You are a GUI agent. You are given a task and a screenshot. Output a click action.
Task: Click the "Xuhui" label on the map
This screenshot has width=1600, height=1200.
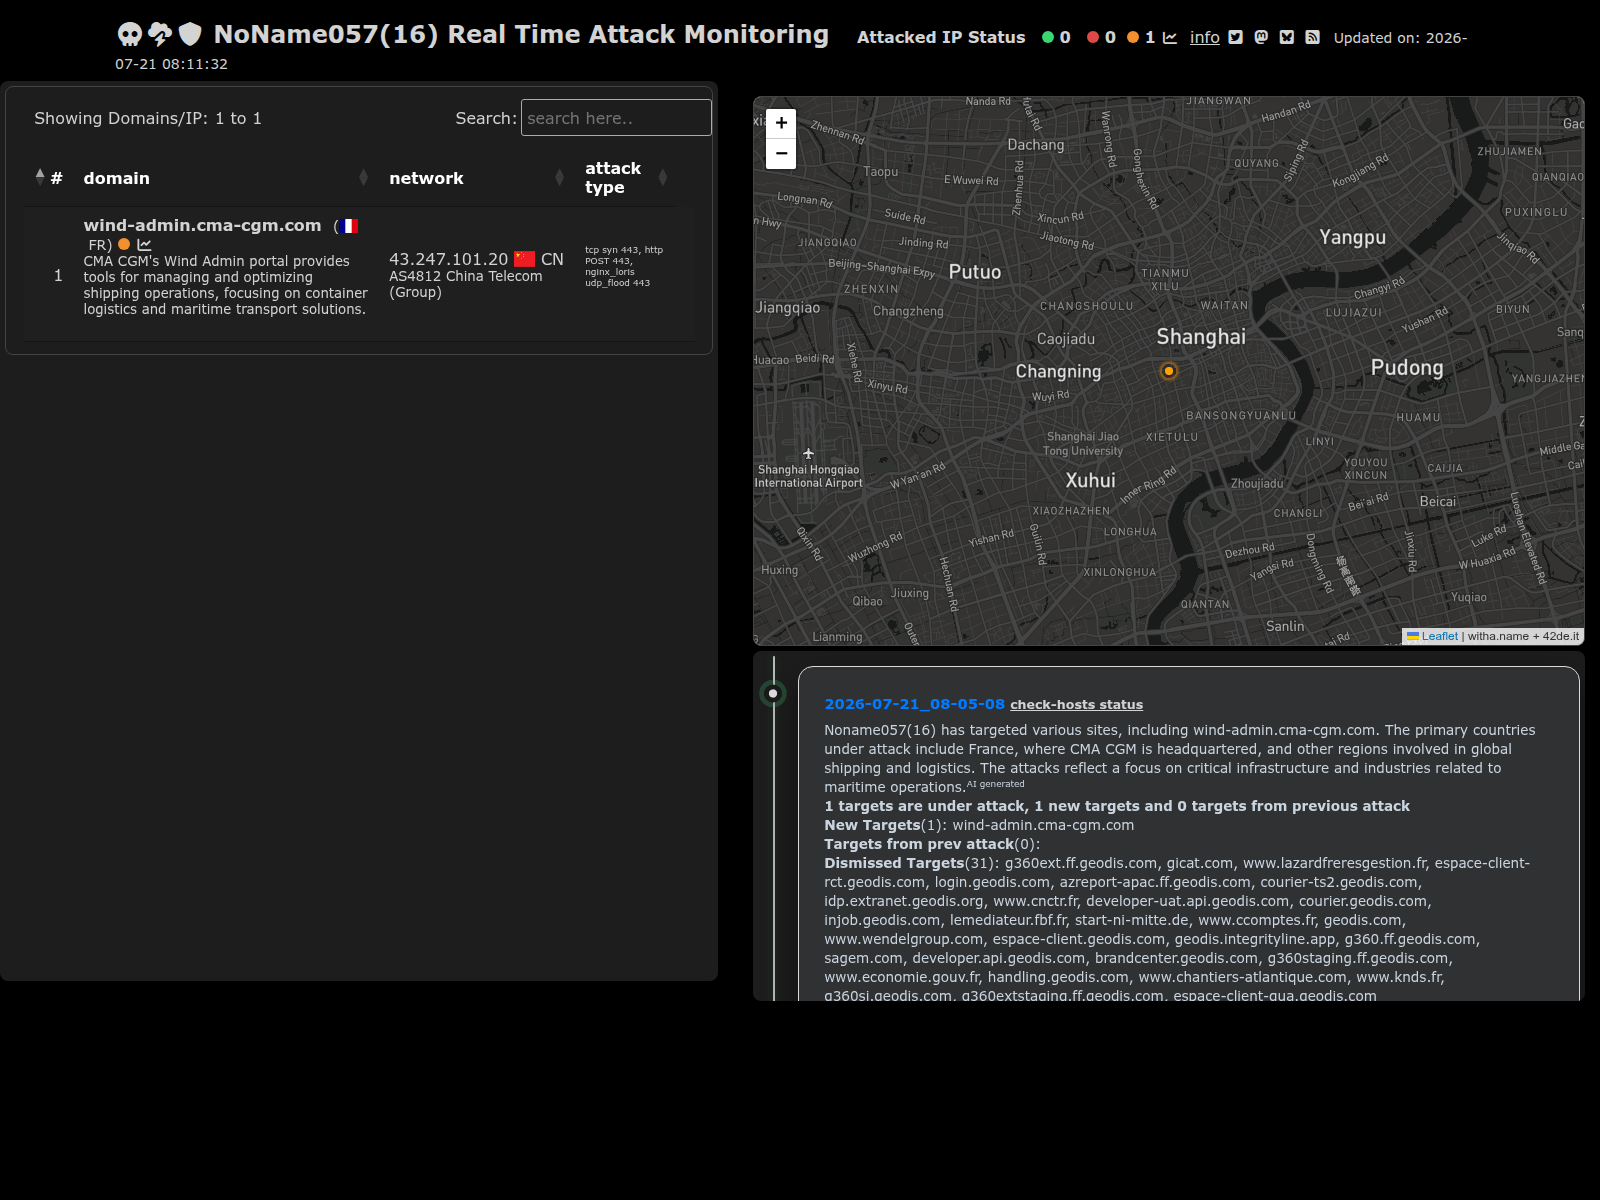(x=1090, y=480)
